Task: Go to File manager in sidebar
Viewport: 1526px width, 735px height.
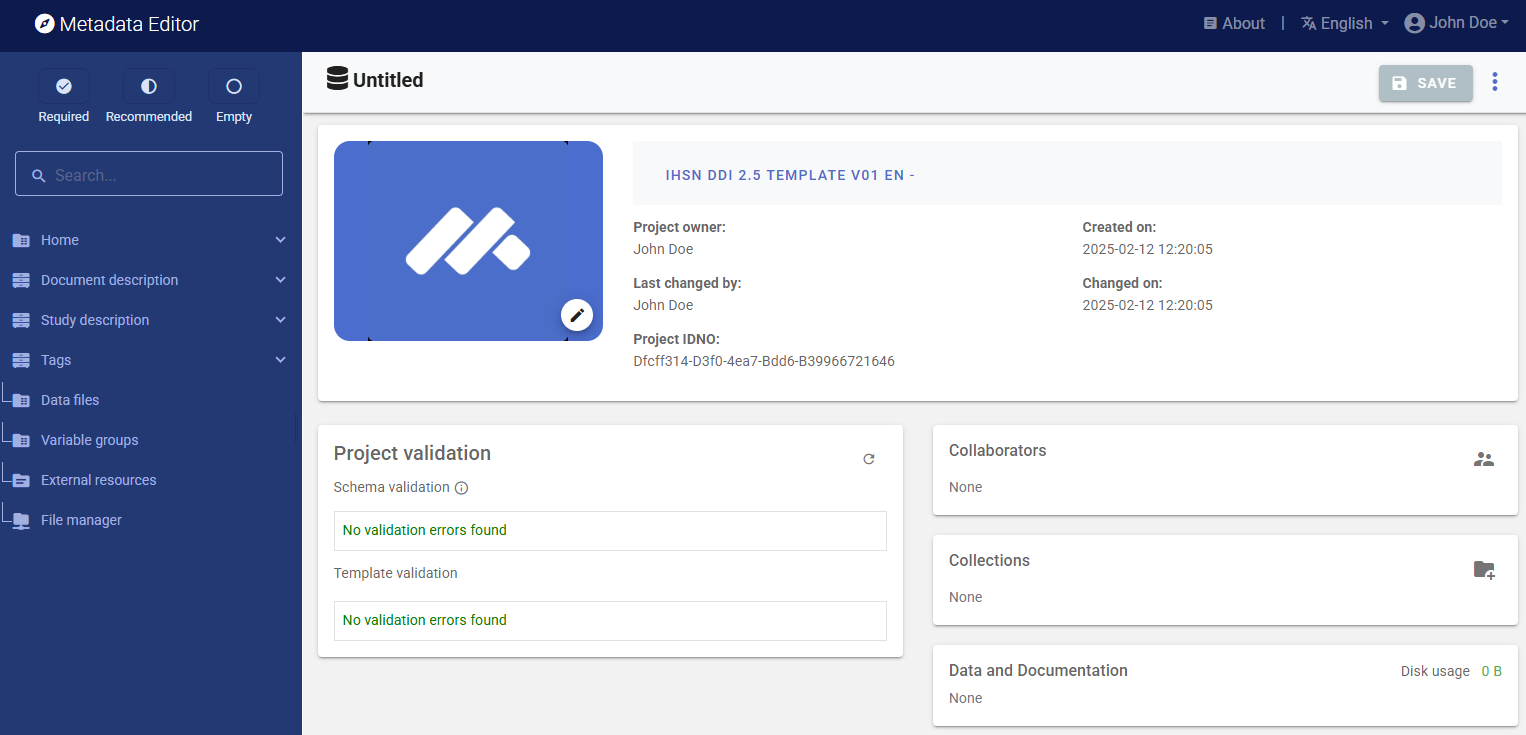Action: coord(81,520)
